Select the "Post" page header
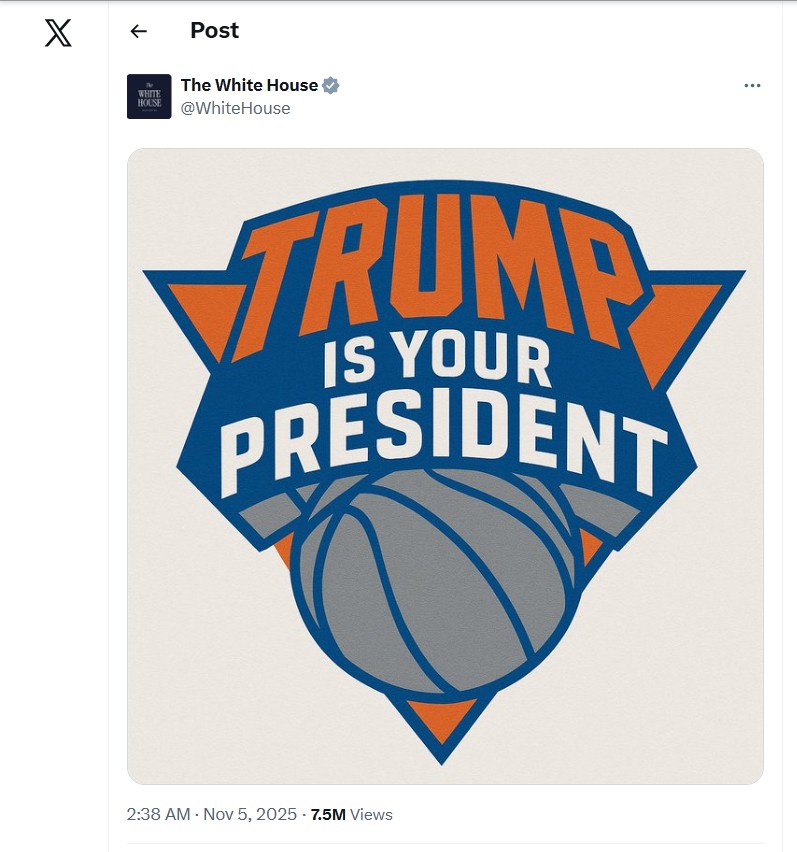Viewport: 797px width, 852px height. [x=213, y=30]
